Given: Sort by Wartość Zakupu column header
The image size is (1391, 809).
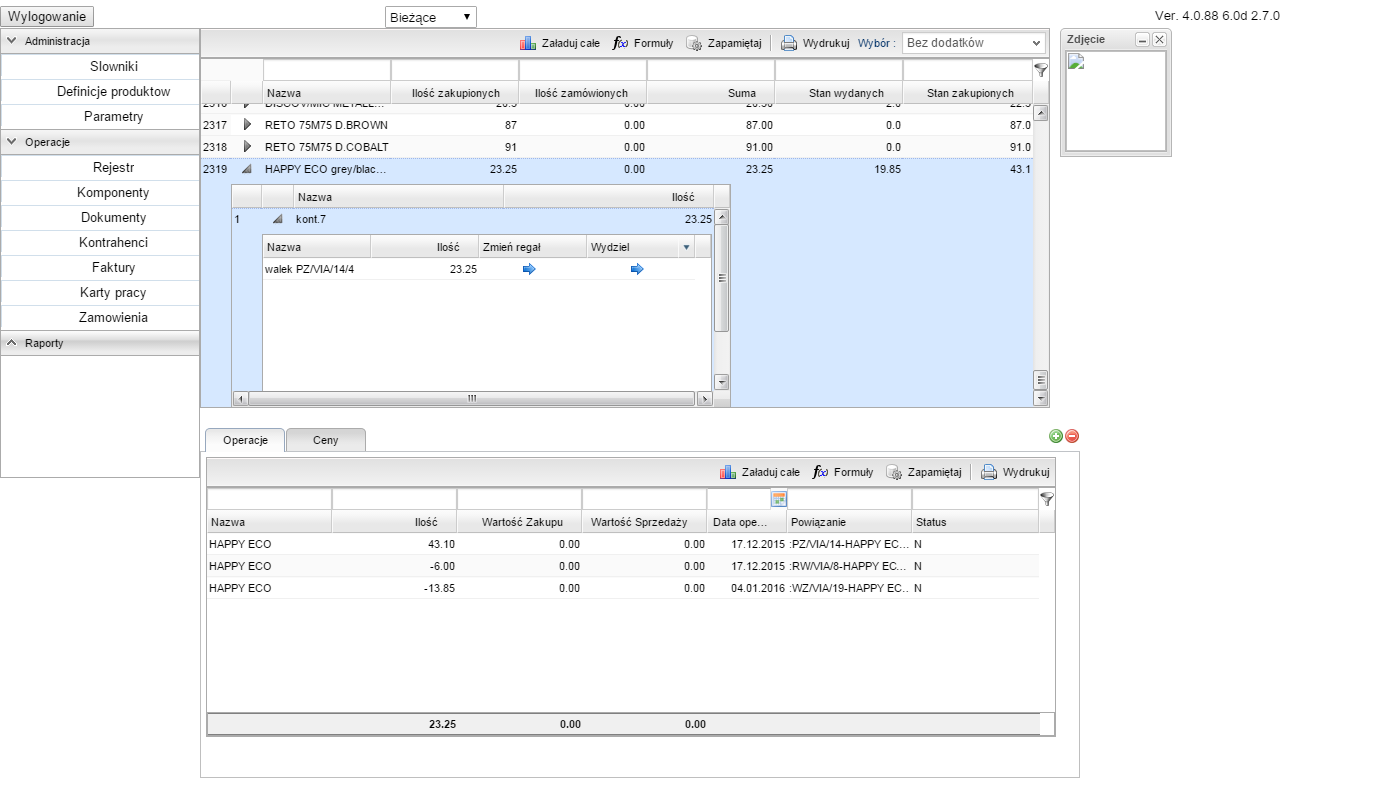Looking at the screenshot, I should pos(519,522).
